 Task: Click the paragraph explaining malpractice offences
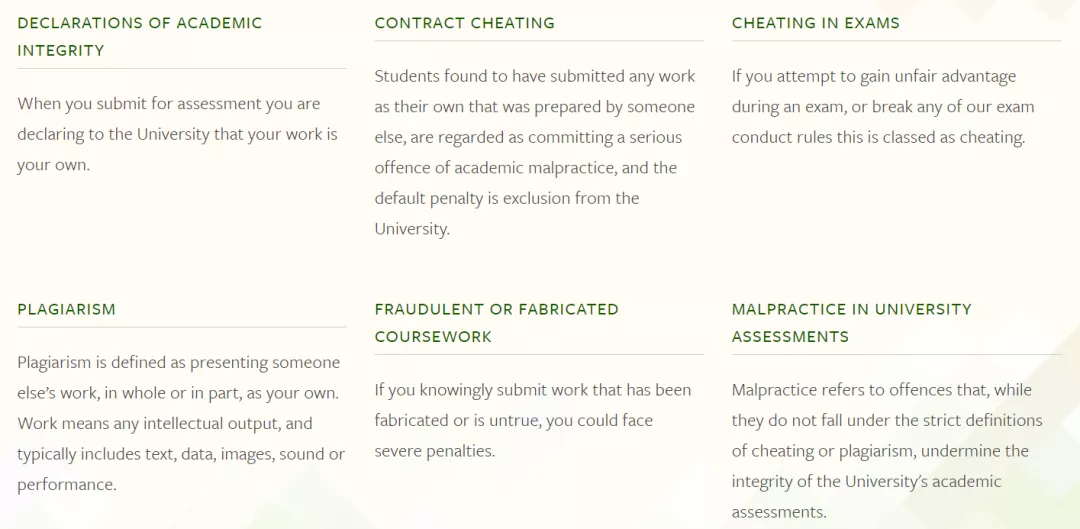click(x=887, y=450)
